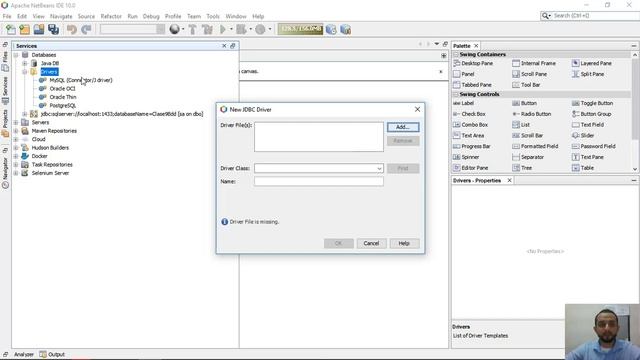Open the Output tab at bottom

pos(52,354)
